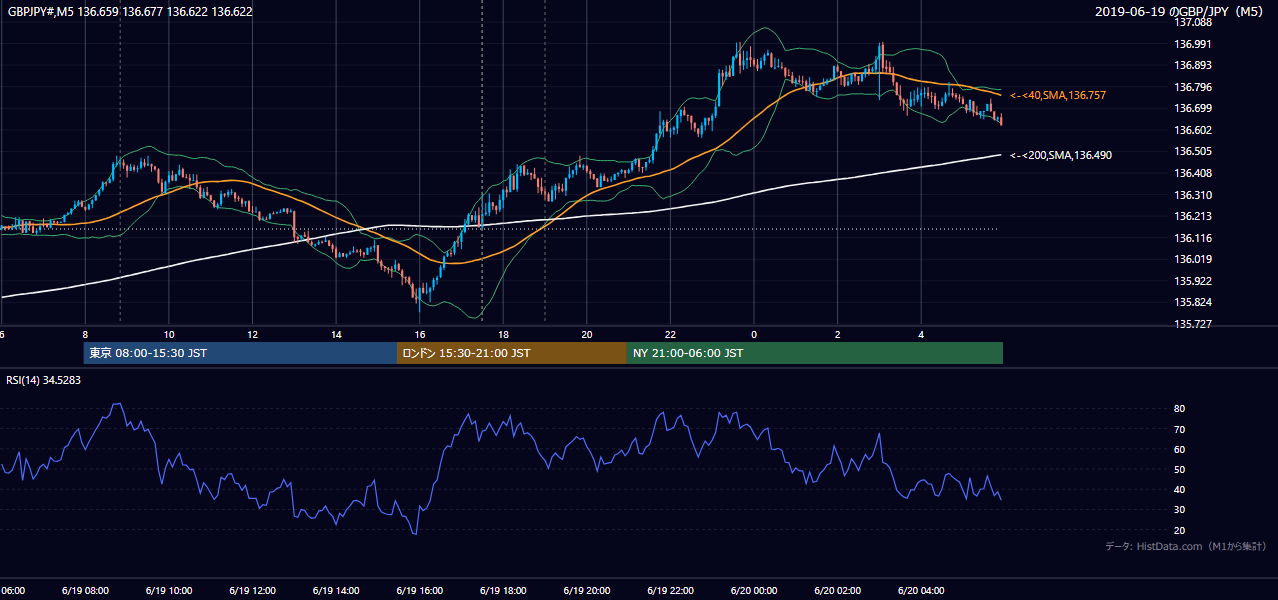The height and width of the screenshot is (600, 1278).
Task: Click price axis value 137.088
Action: pyautogui.click(x=1193, y=22)
